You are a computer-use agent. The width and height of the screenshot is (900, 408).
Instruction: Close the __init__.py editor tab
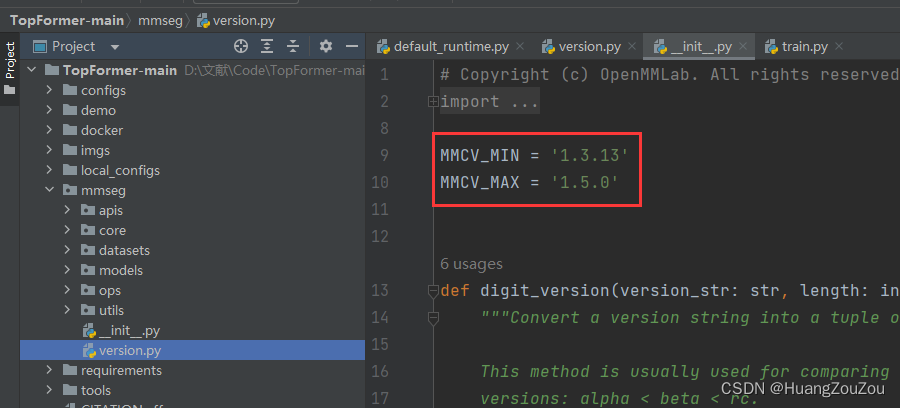[743, 46]
